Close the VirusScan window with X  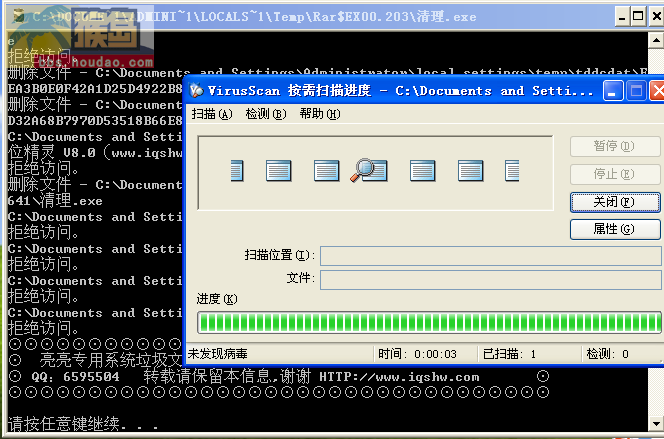[658, 91]
